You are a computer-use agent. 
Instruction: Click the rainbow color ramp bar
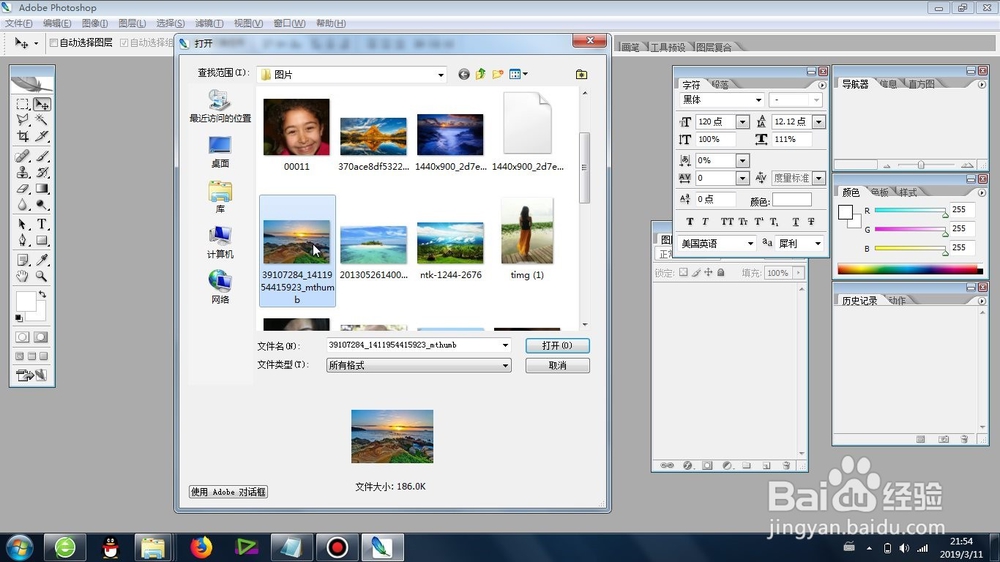click(x=910, y=269)
